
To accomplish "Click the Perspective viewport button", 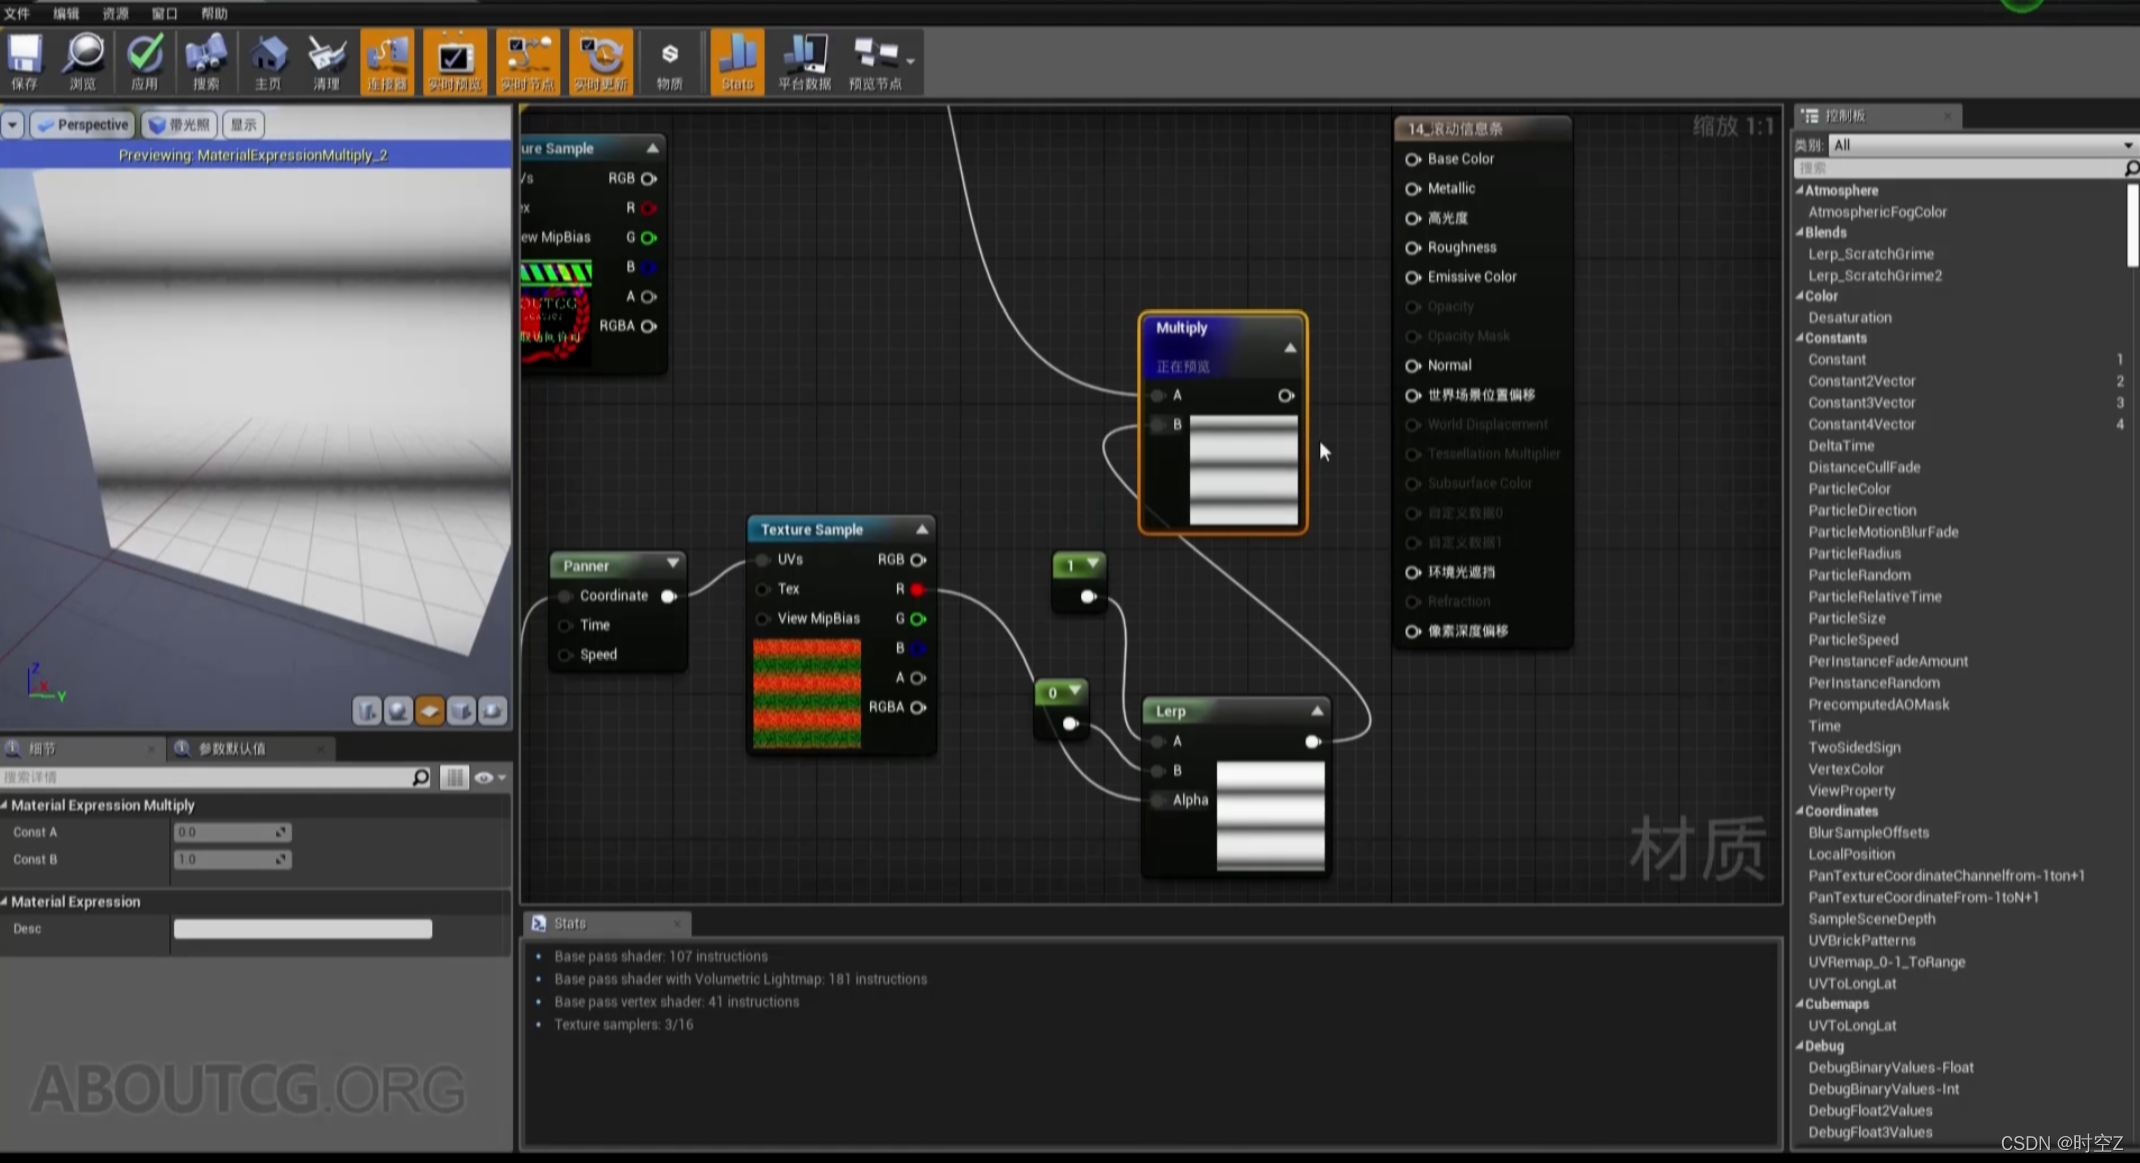I will click(x=84, y=125).
